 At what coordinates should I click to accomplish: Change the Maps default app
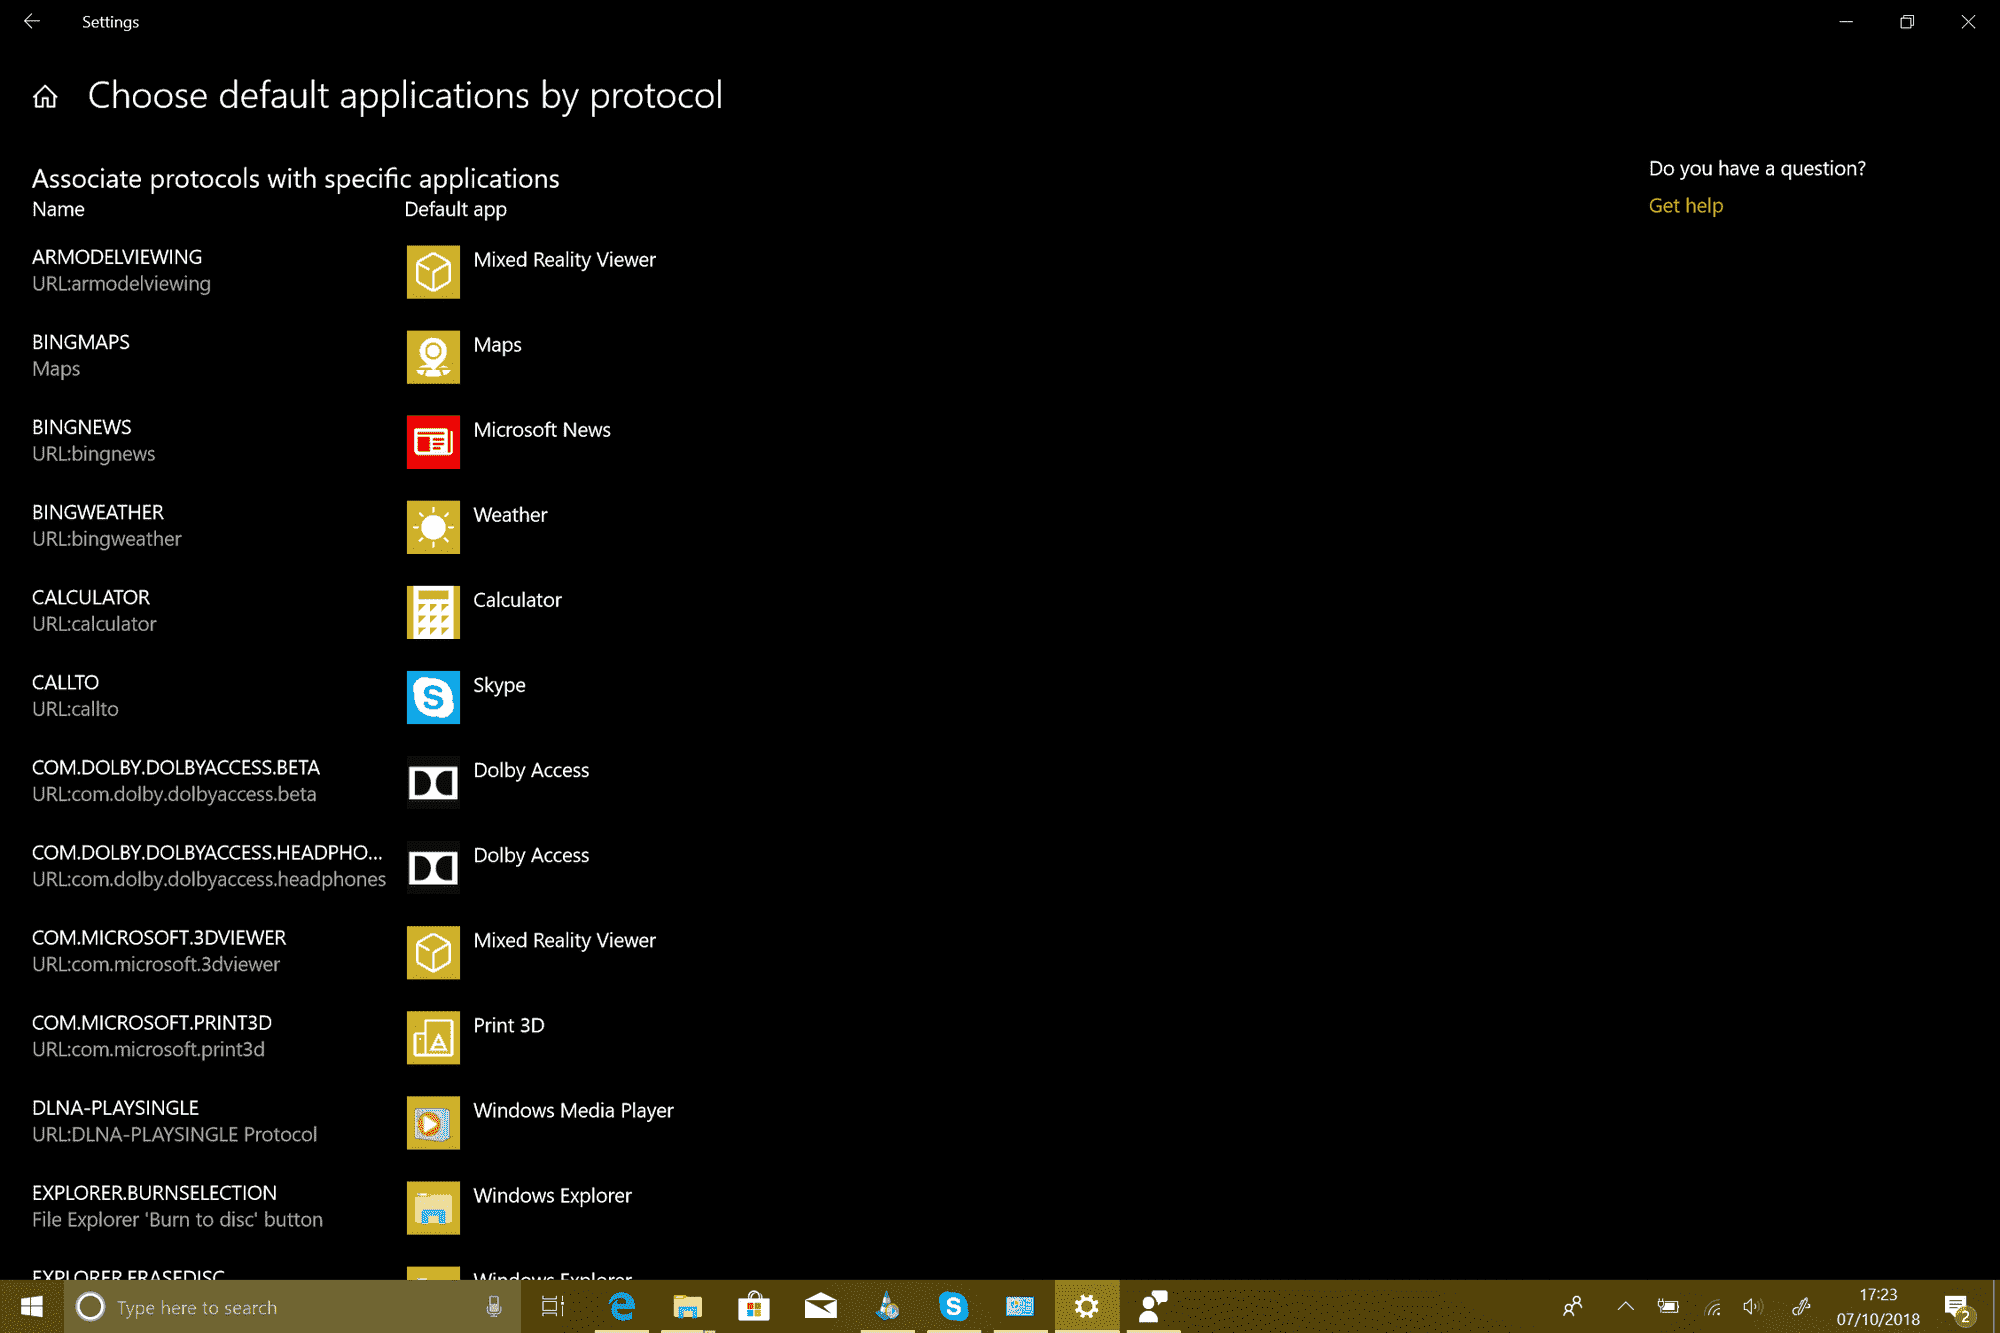pos(497,345)
